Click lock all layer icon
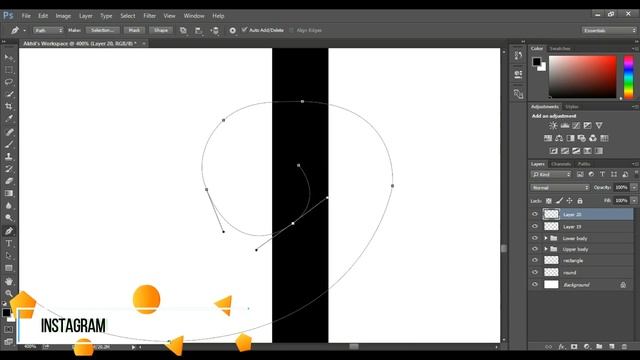 pos(580,200)
